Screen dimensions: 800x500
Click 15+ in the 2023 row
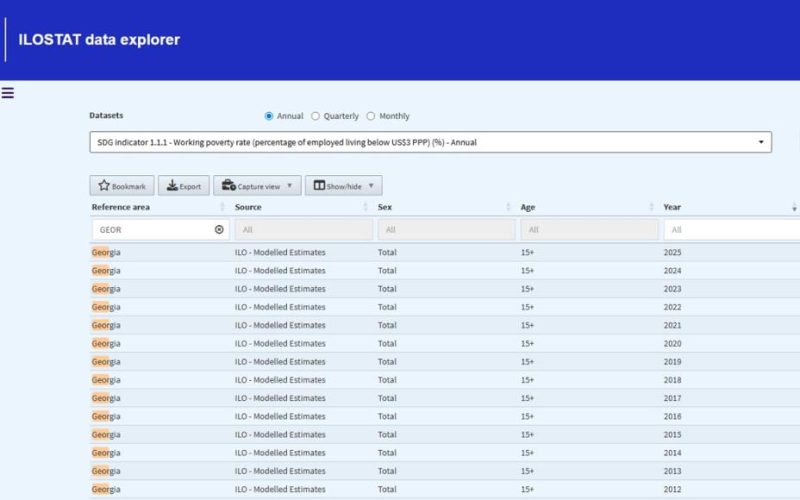[x=527, y=289]
